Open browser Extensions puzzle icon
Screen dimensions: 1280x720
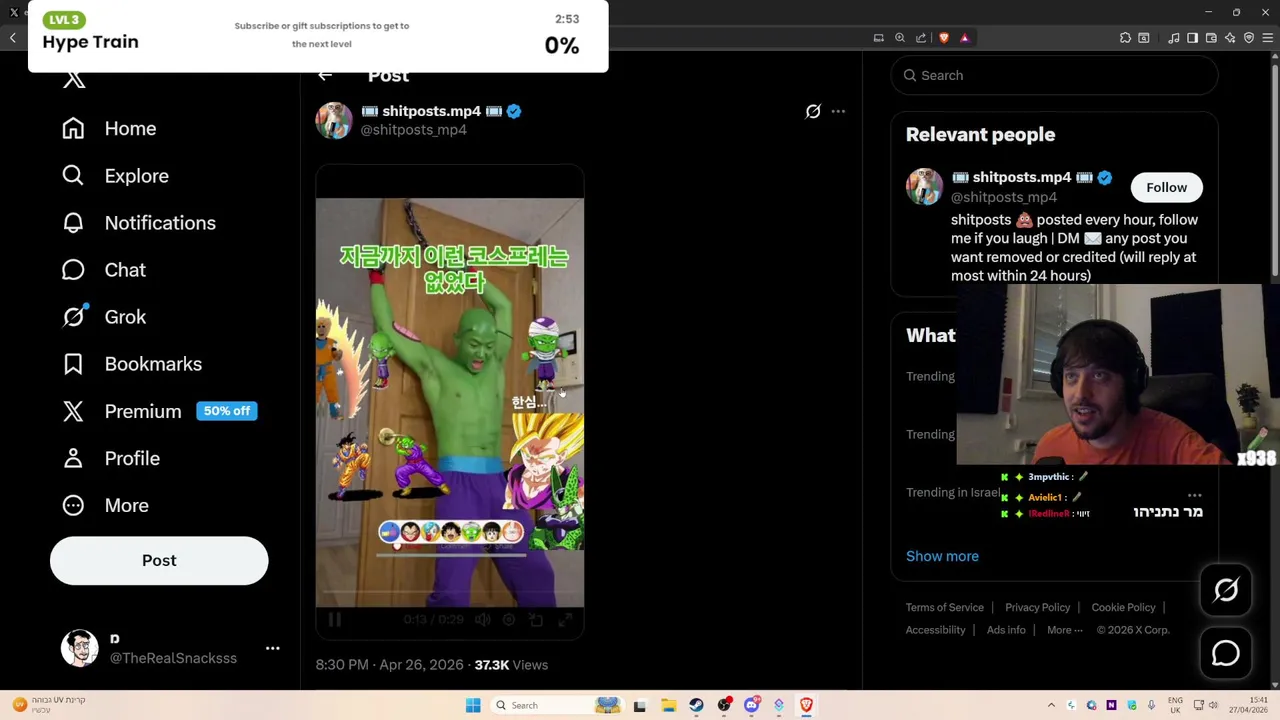(x=1125, y=38)
